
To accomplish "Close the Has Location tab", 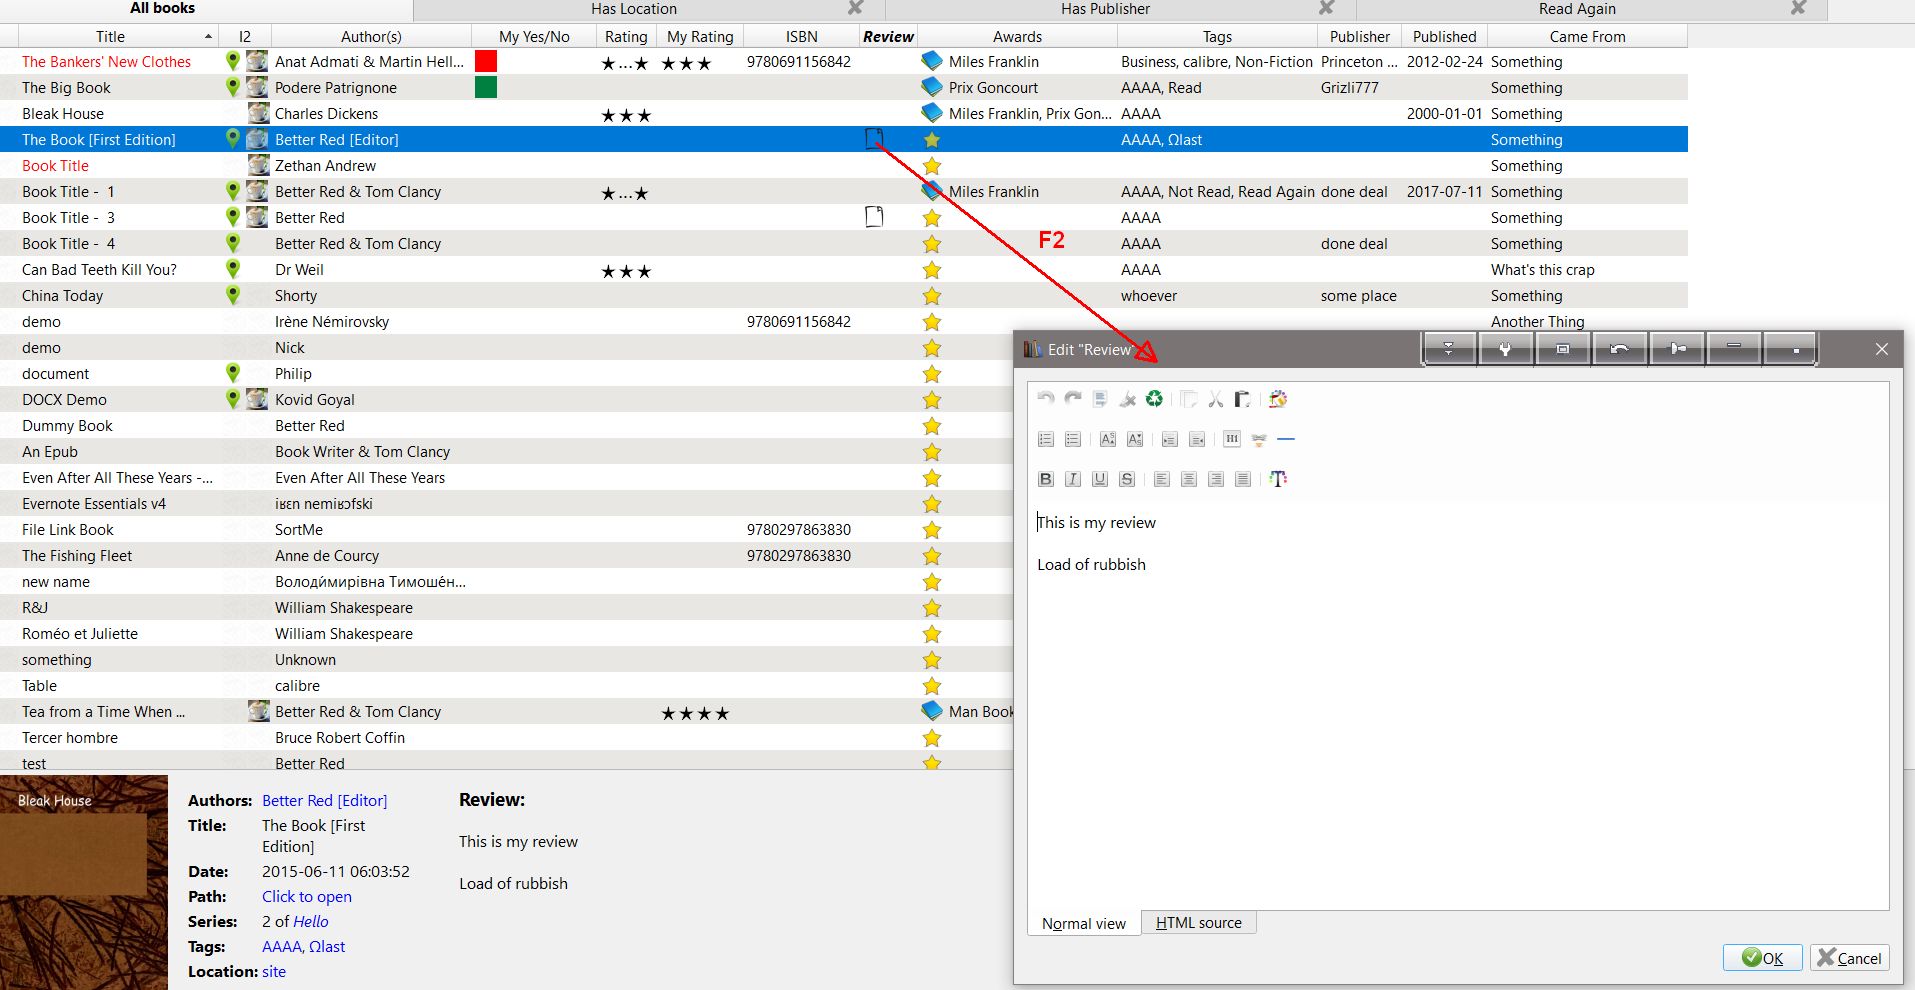I will point(855,8).
